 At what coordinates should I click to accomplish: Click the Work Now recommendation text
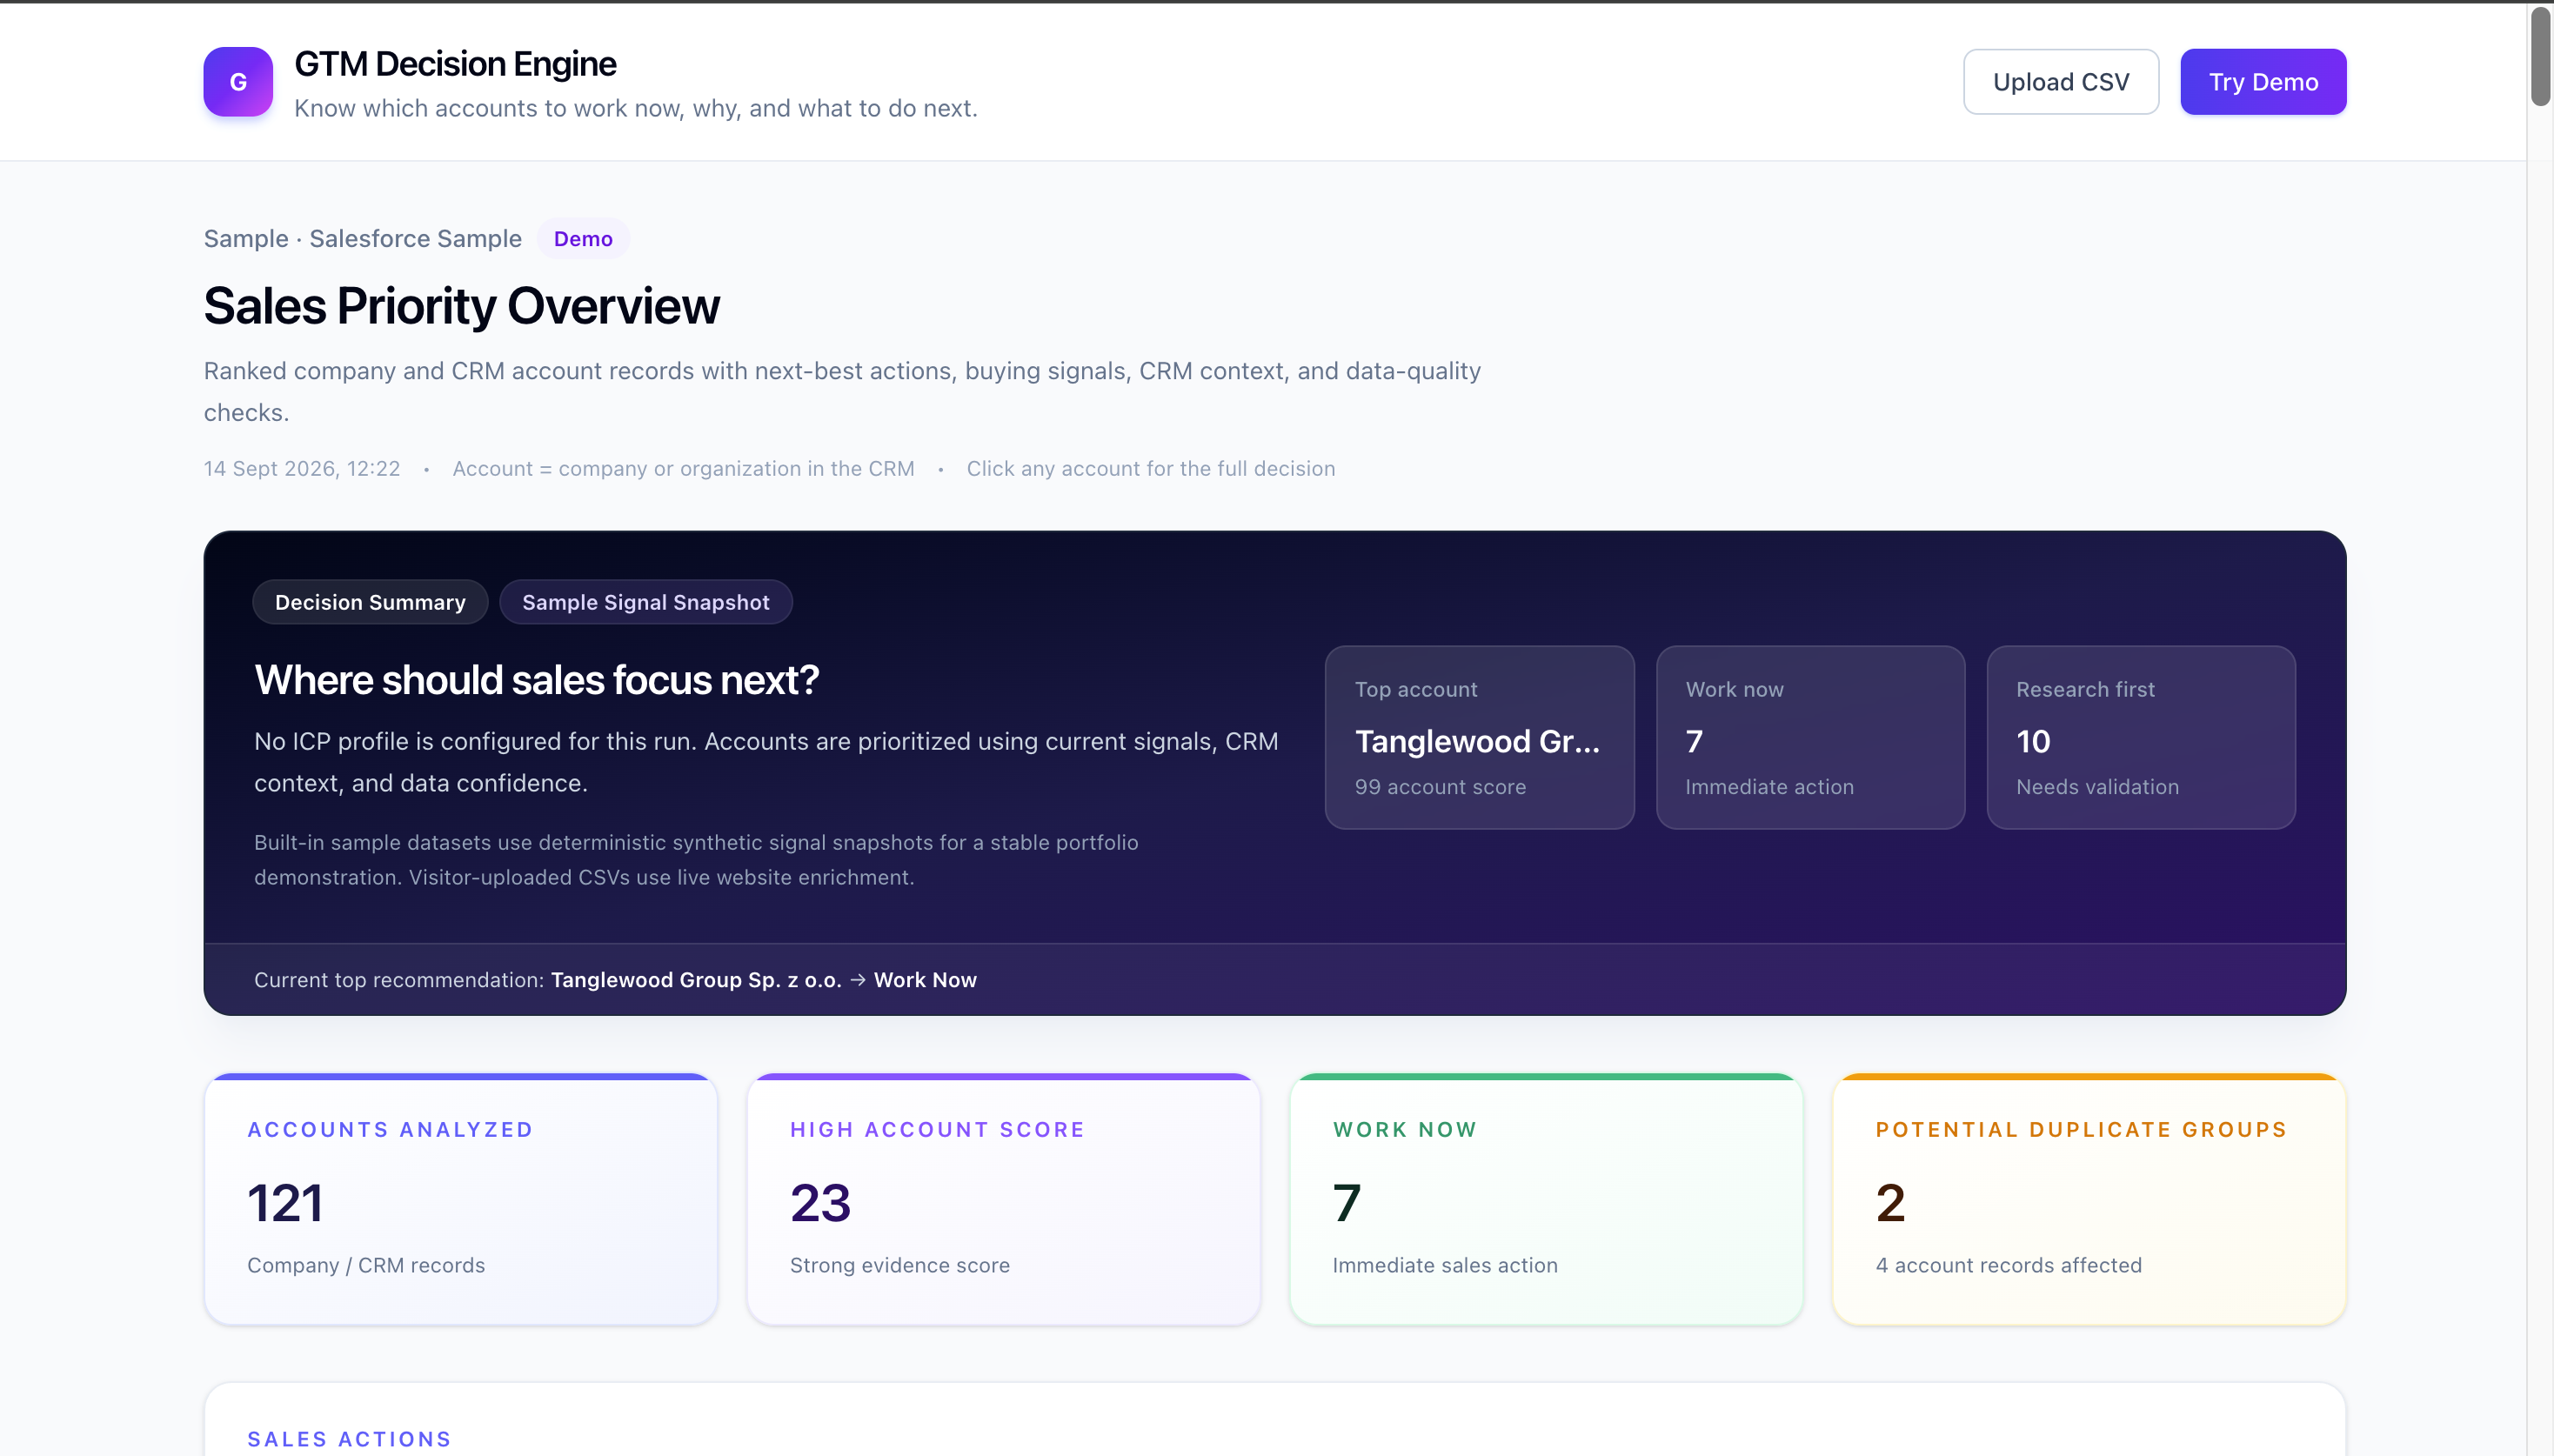(x=925, y=980)
